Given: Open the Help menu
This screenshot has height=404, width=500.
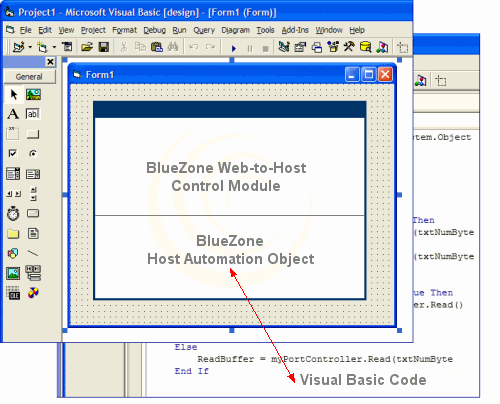Looking at the screenshot, I should tap(357, 30).
